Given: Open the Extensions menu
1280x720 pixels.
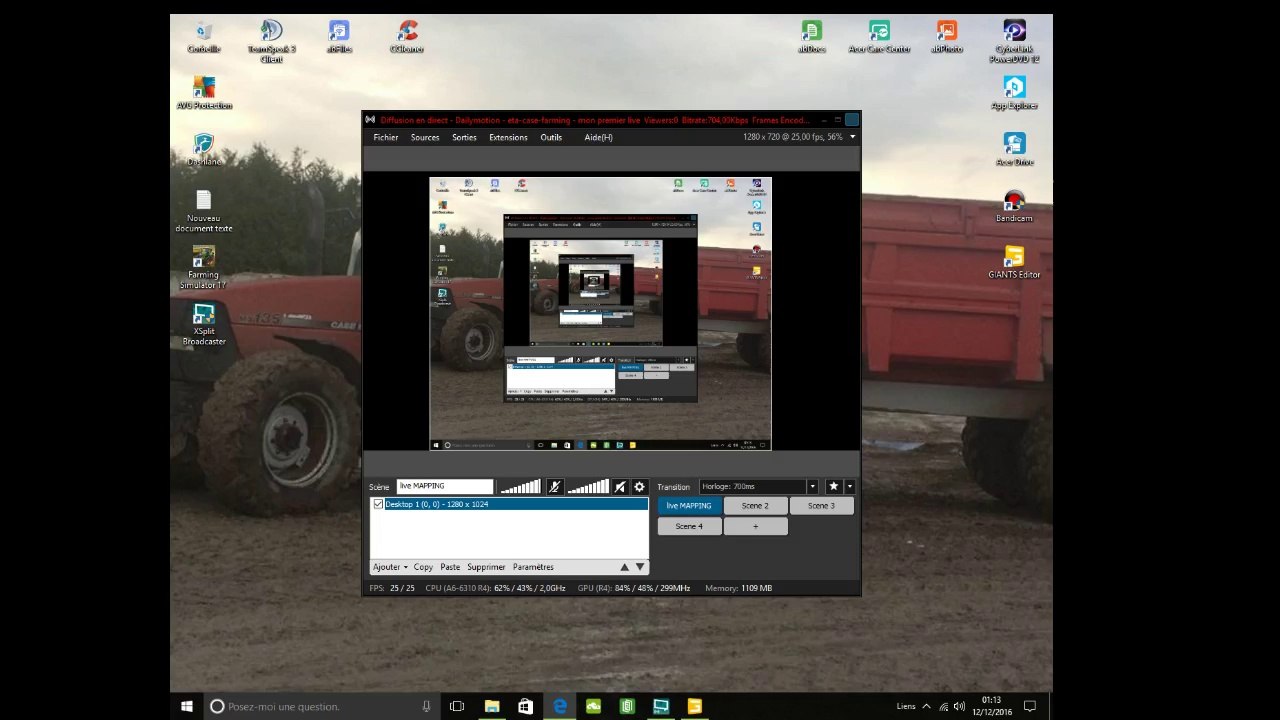Looking at the screenshot, I should point(508,137).
